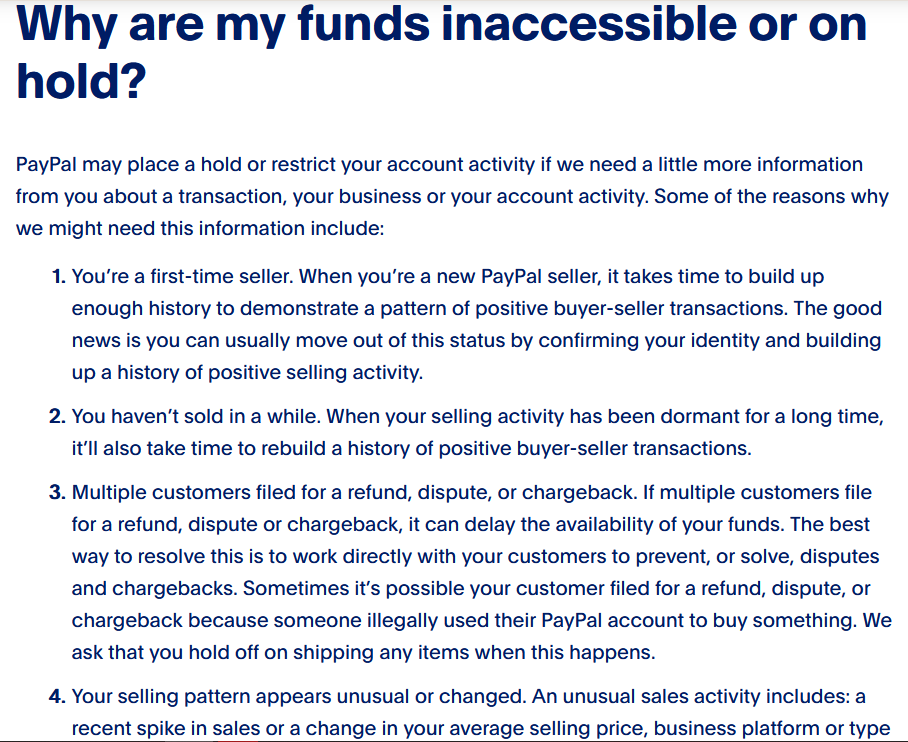Click the line starting "way to resolve this"
This screenshot has height=742, width=908.
pos(475,556)
